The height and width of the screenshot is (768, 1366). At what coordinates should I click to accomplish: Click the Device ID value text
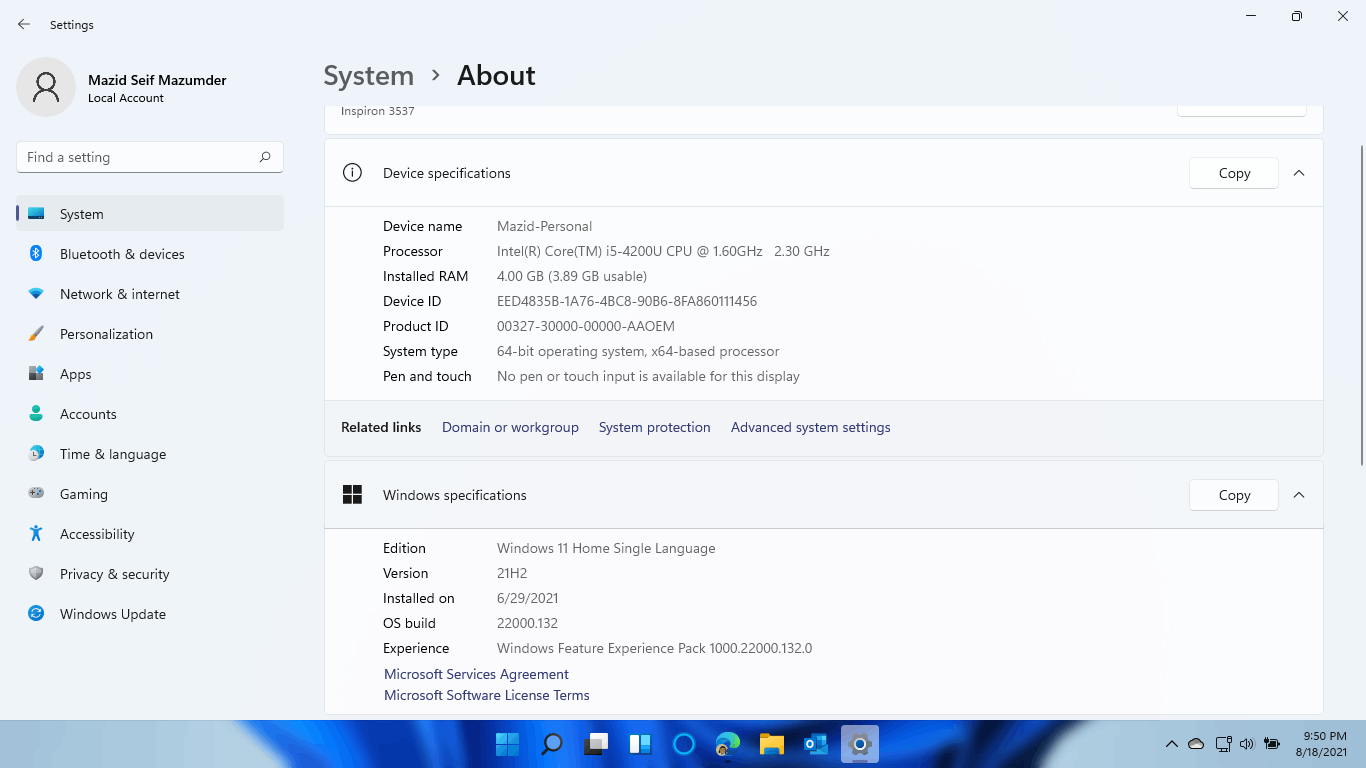(627, 301)
